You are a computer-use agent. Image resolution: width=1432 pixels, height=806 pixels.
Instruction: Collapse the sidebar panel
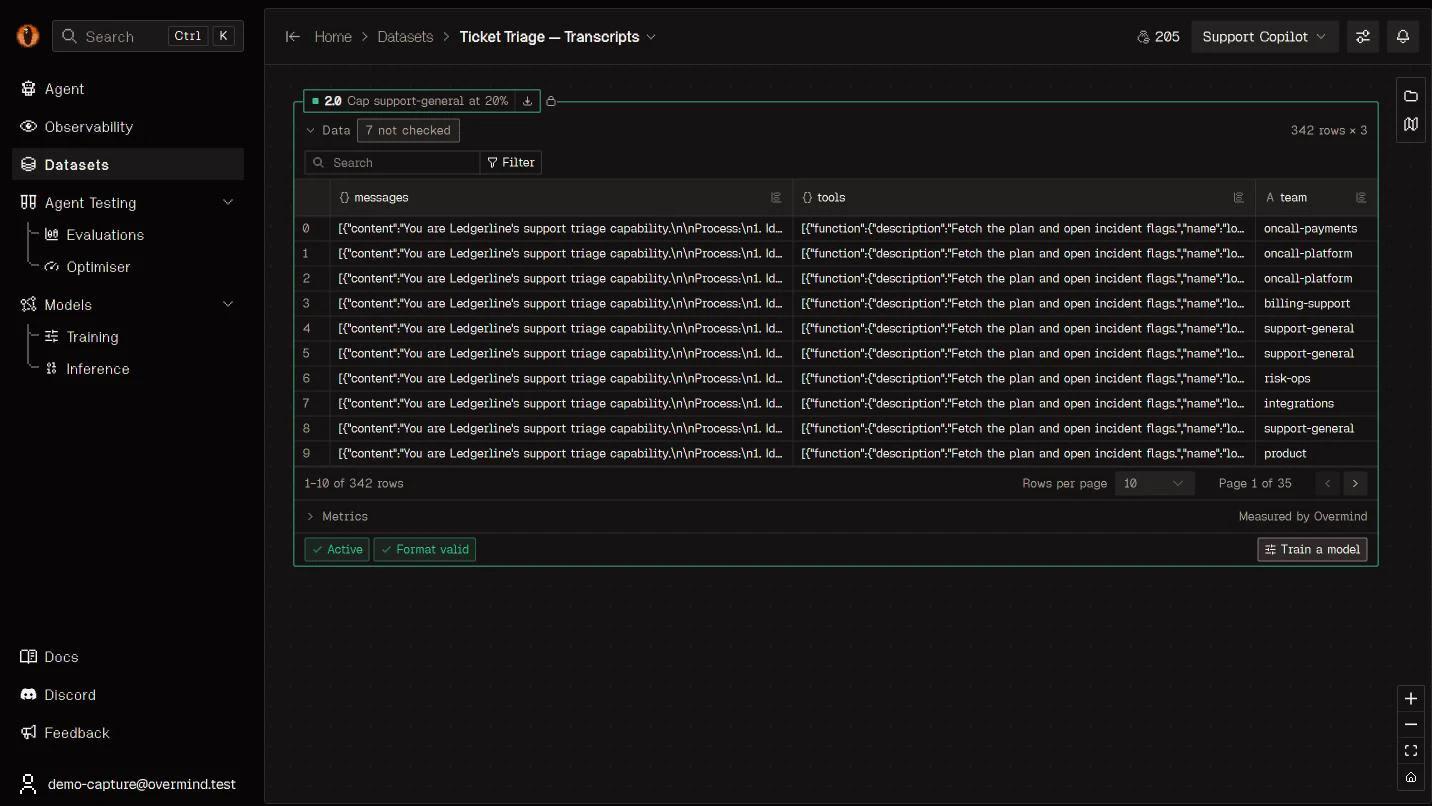(293, 37)
